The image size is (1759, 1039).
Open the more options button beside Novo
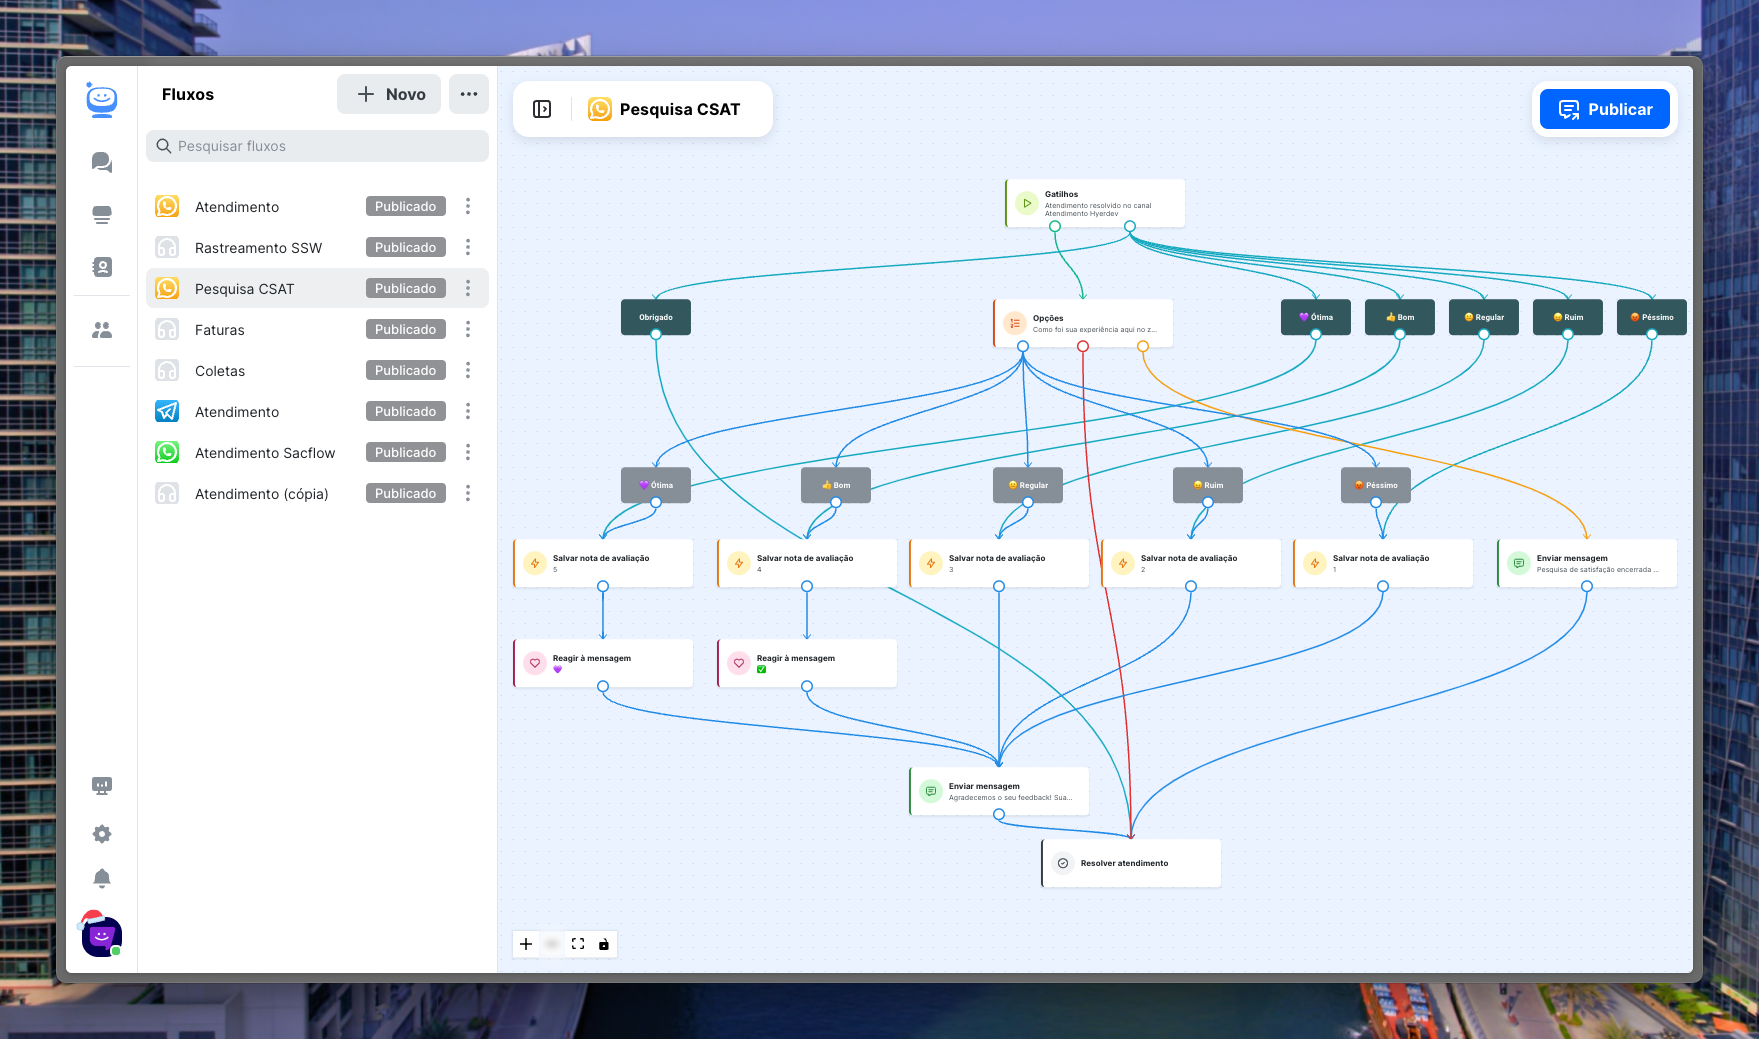469,94
